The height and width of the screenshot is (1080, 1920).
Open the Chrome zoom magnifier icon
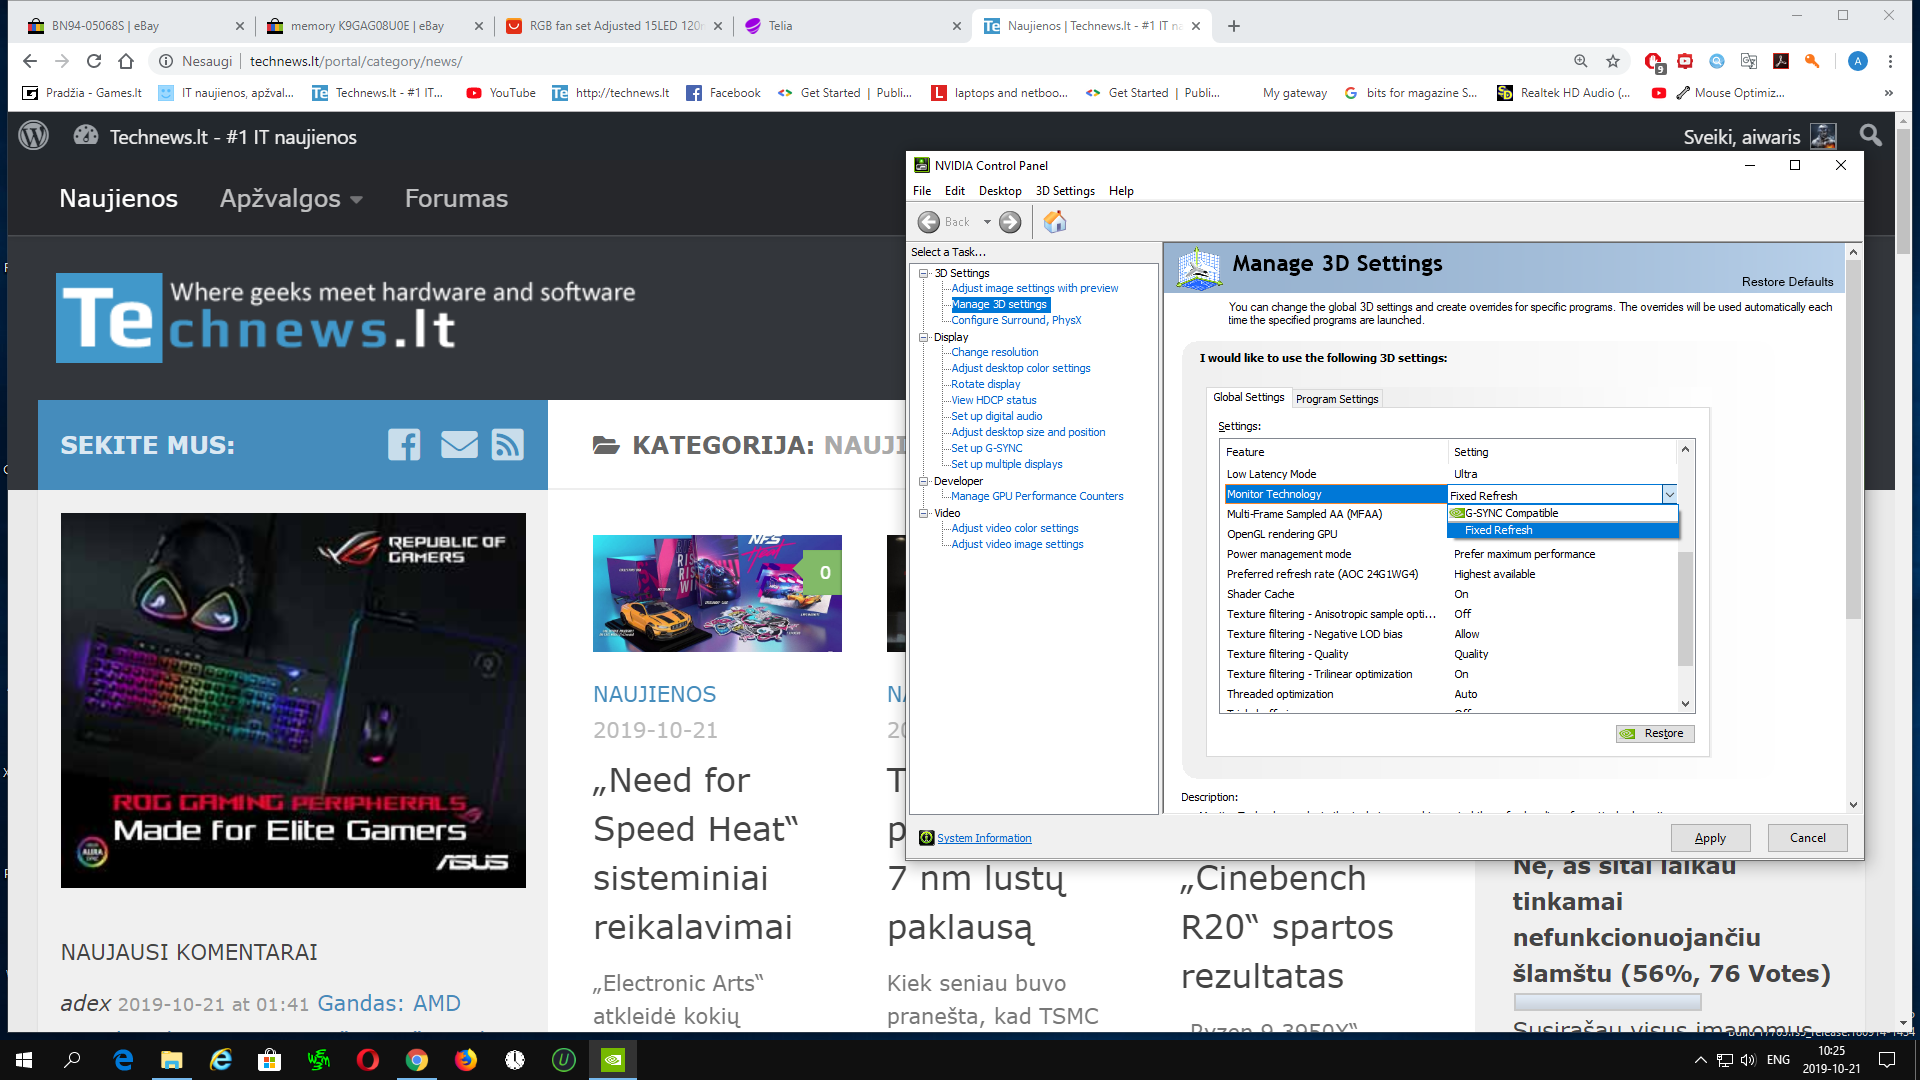click(1581, 61)
